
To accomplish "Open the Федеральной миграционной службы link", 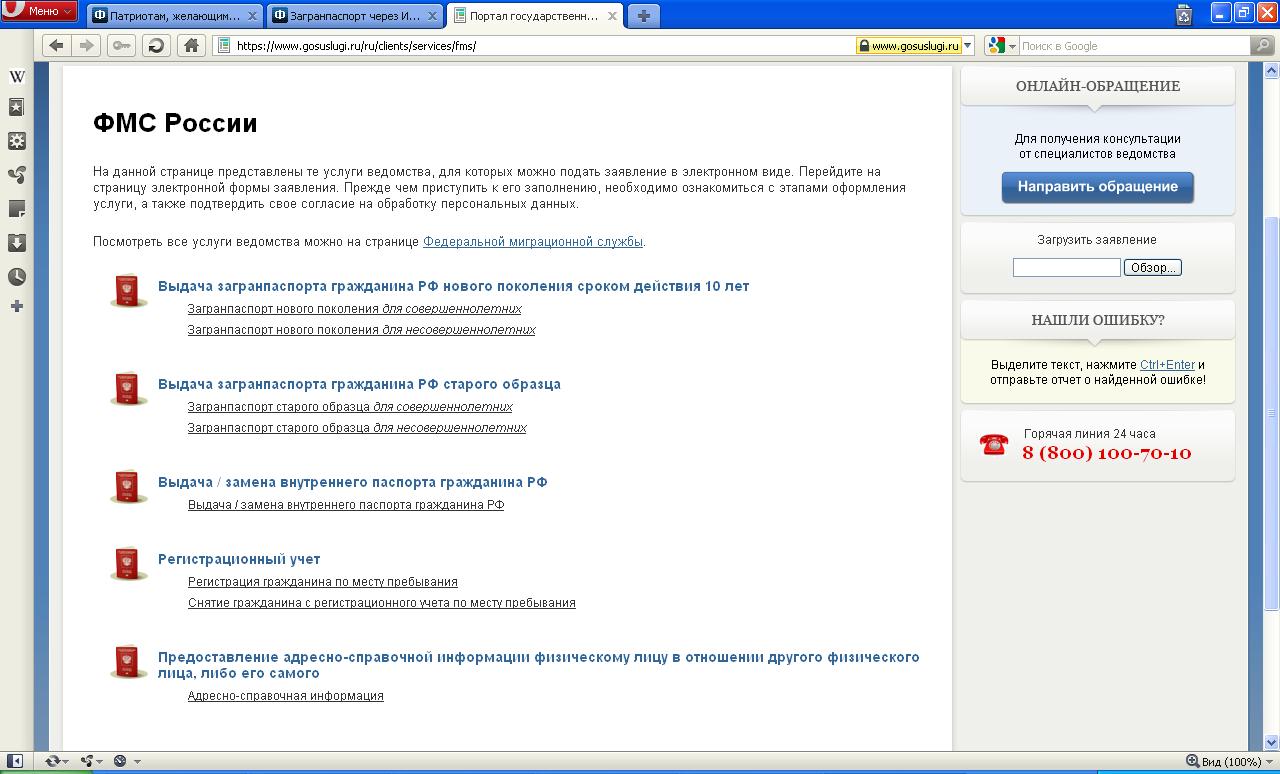I will (532, 242).
